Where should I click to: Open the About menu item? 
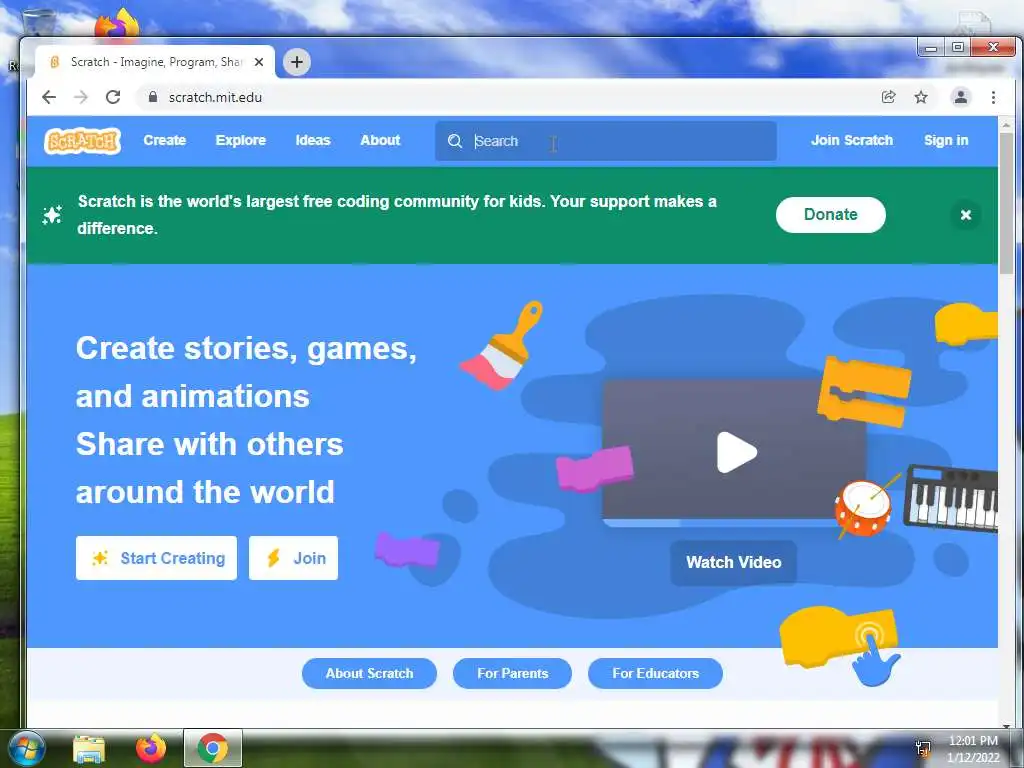(380, 140)
